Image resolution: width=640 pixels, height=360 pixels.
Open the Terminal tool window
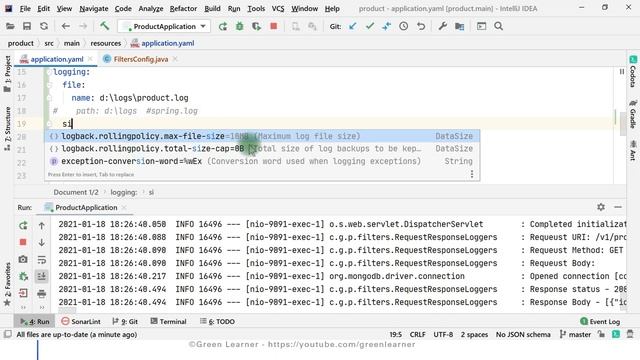click(168, 322)
